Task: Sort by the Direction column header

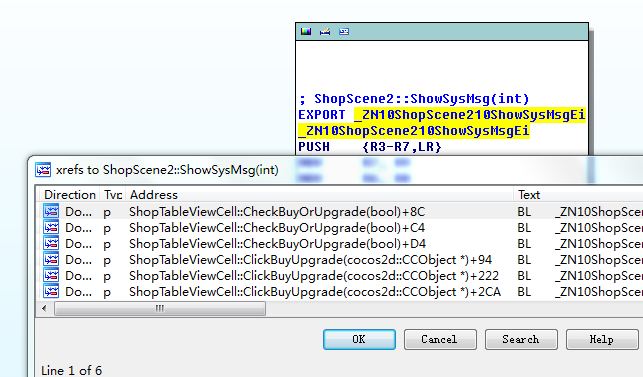Action: tap(69, 194)
